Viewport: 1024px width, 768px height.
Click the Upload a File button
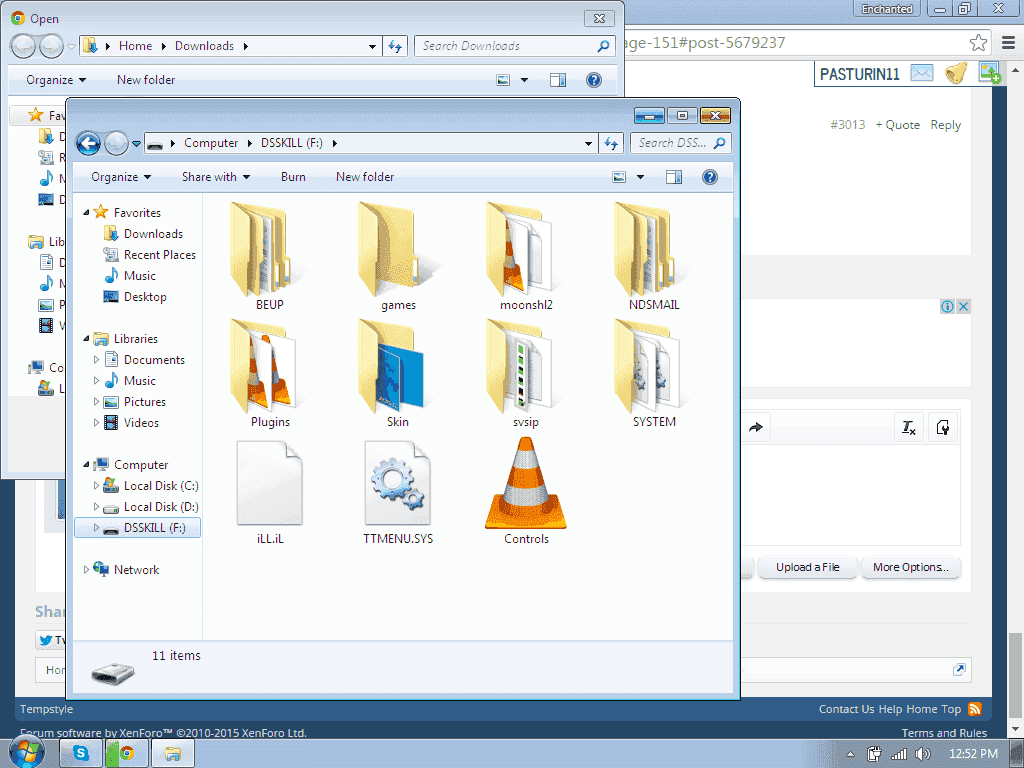coord(807,568)
